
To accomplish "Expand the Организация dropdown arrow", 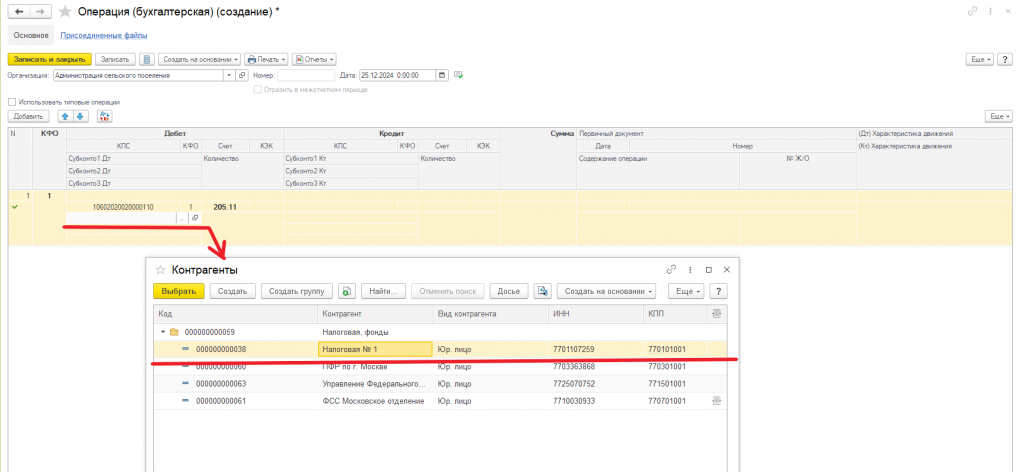I will click(229, 75).
